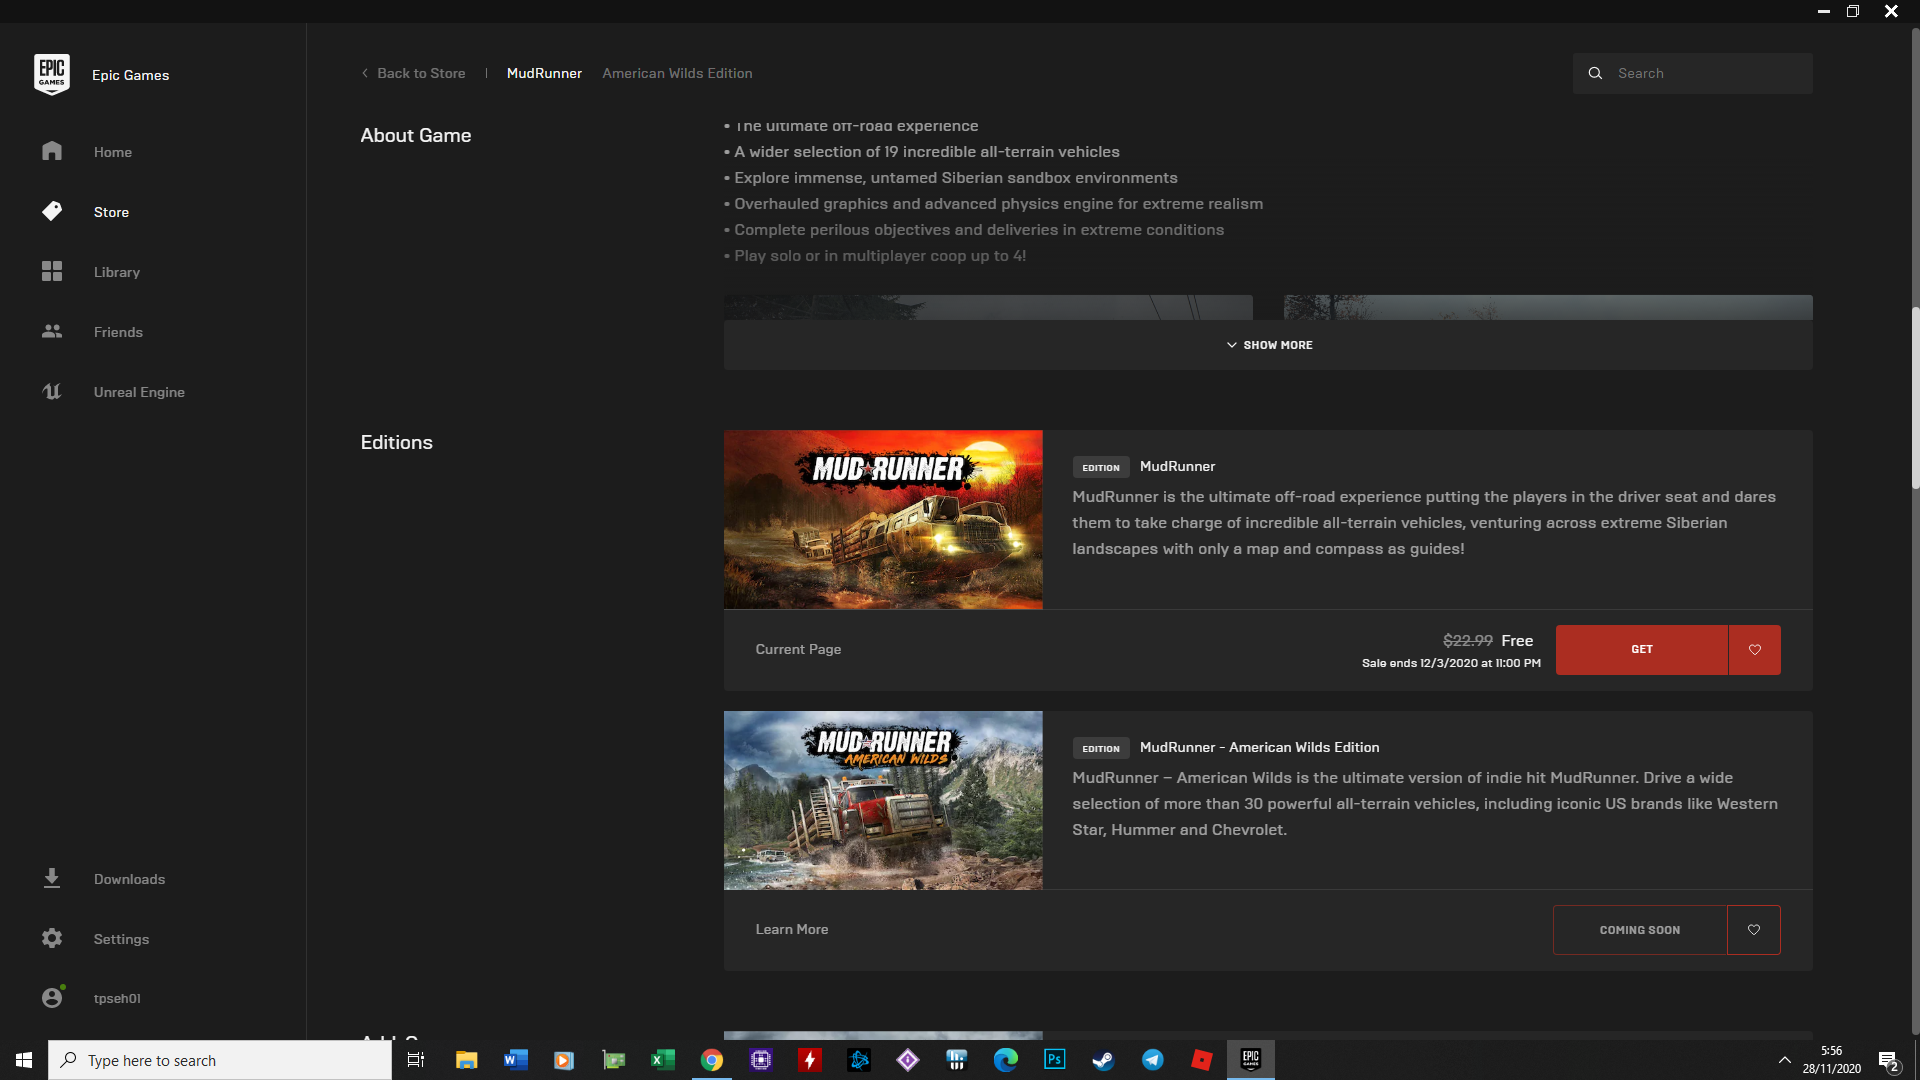Viewport: 1920px width, 1080px height.
Task: Open the tpseh01 account profile icon
Action: click(52, 997)
